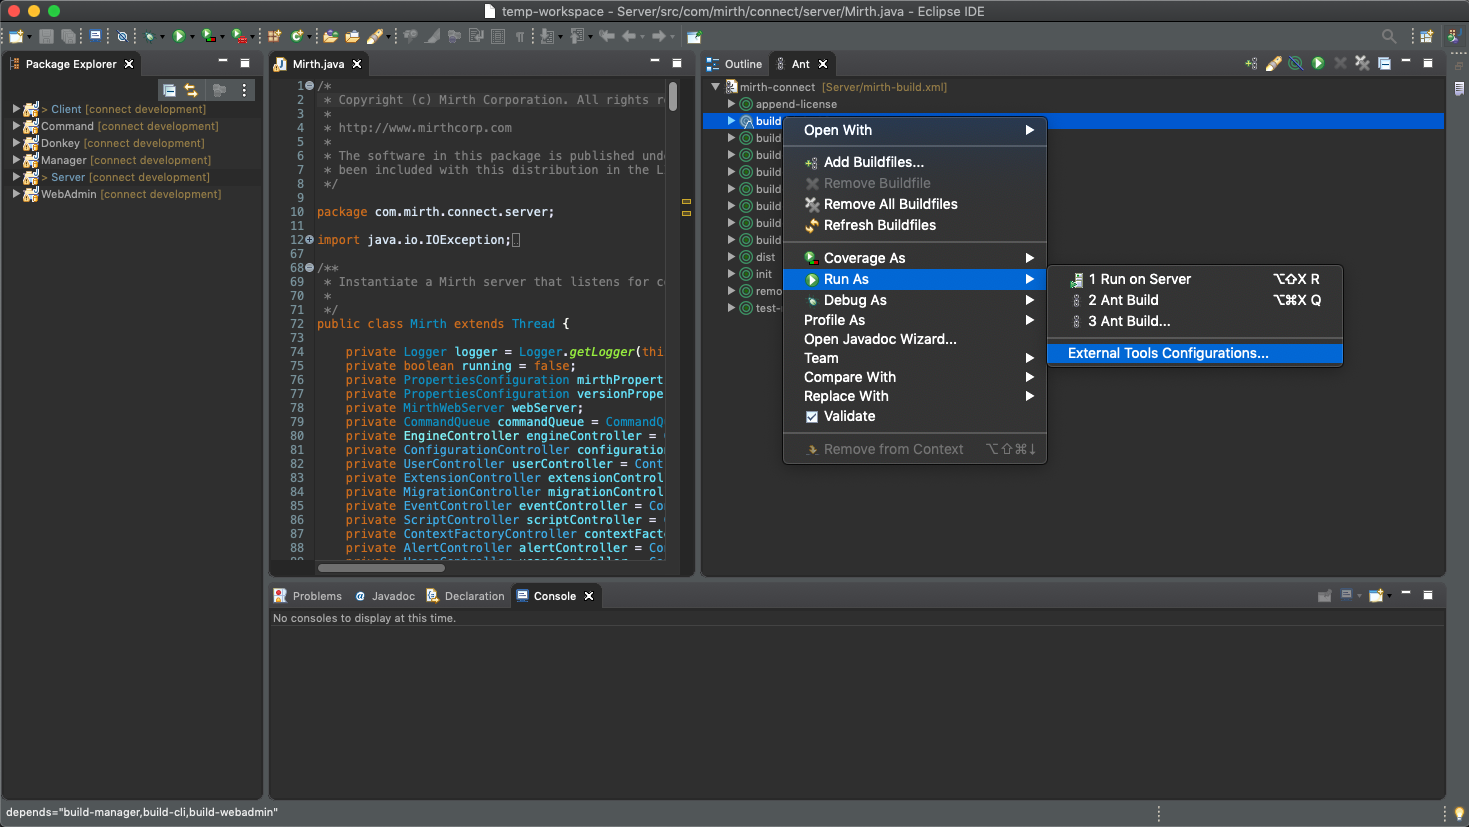This screenshot has height=827, width=1469.
Task: Click Open Console icon in Console view
Action: coord(1377,595)
